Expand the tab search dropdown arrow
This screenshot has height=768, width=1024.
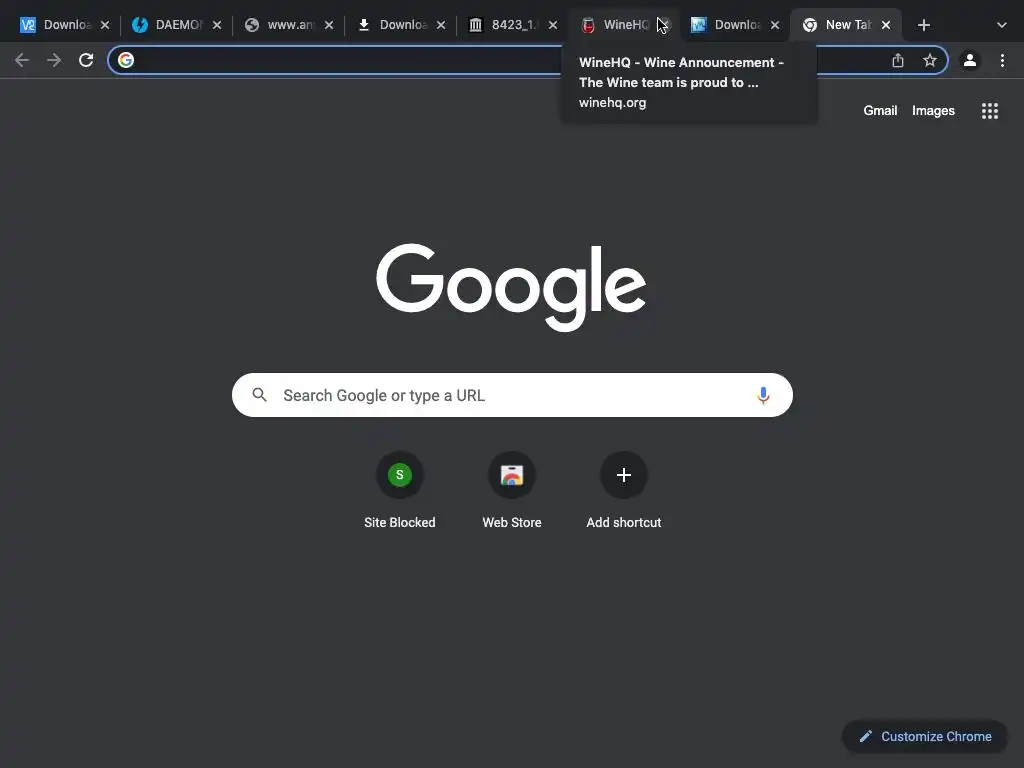(x=1001, y=25)
